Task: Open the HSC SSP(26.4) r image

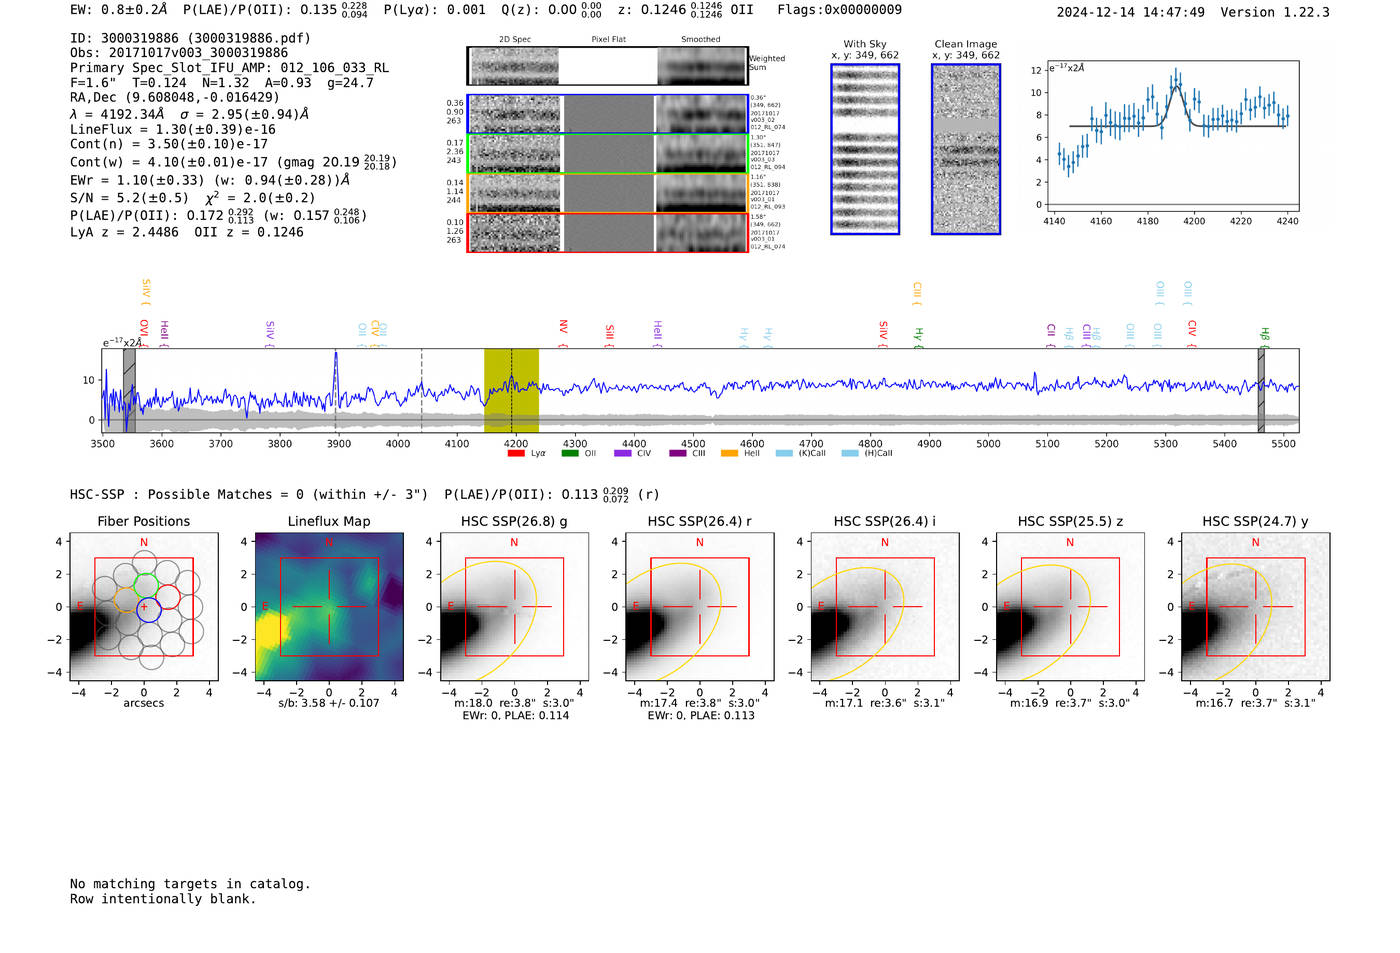Action: pyautogui.click(x=700, y=606)
